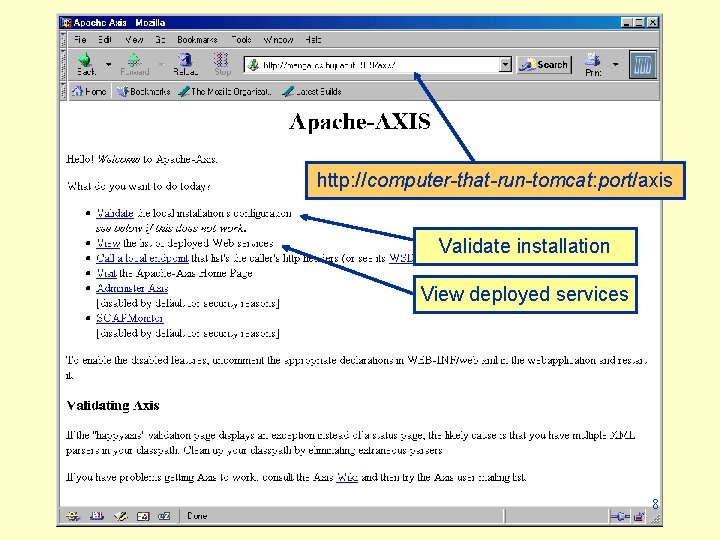The width and height of the screenshot is (720, 540).
Task: Open the Window menu
Action: click(278, 40)
